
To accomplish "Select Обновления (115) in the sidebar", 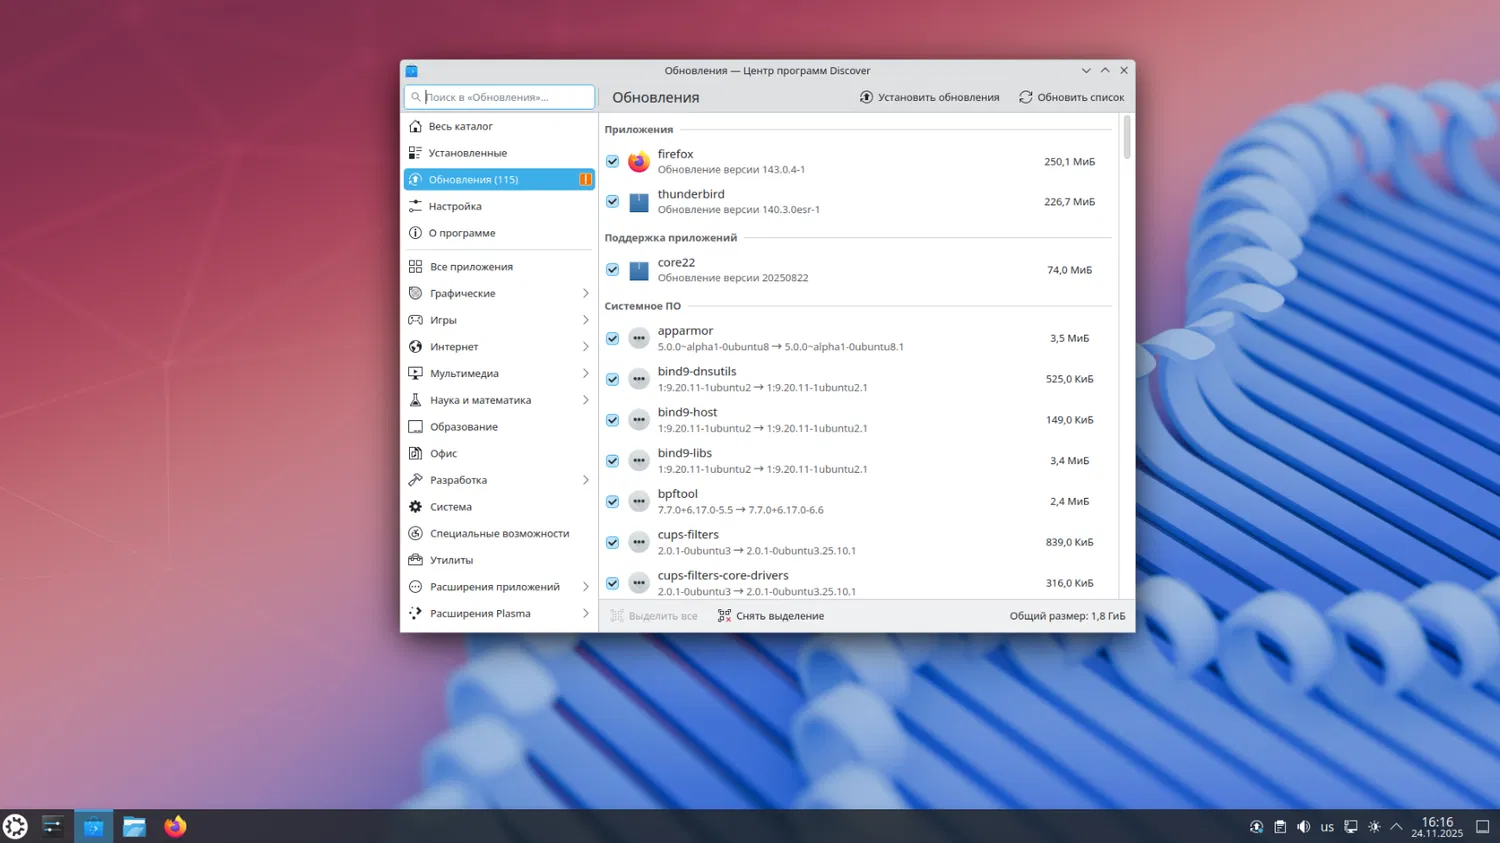I will [499, 180].
